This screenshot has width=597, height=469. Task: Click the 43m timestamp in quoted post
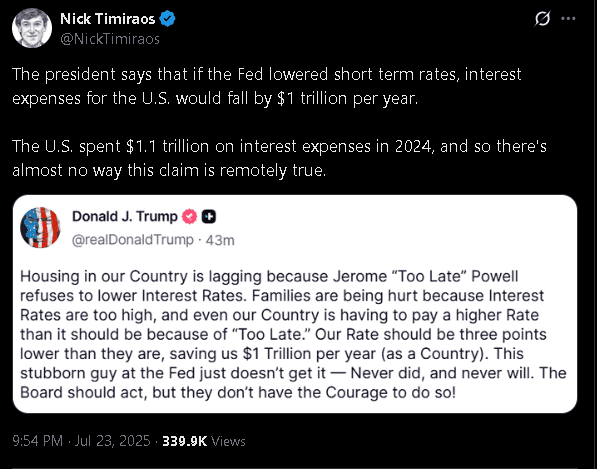click(x=220, y=241)
